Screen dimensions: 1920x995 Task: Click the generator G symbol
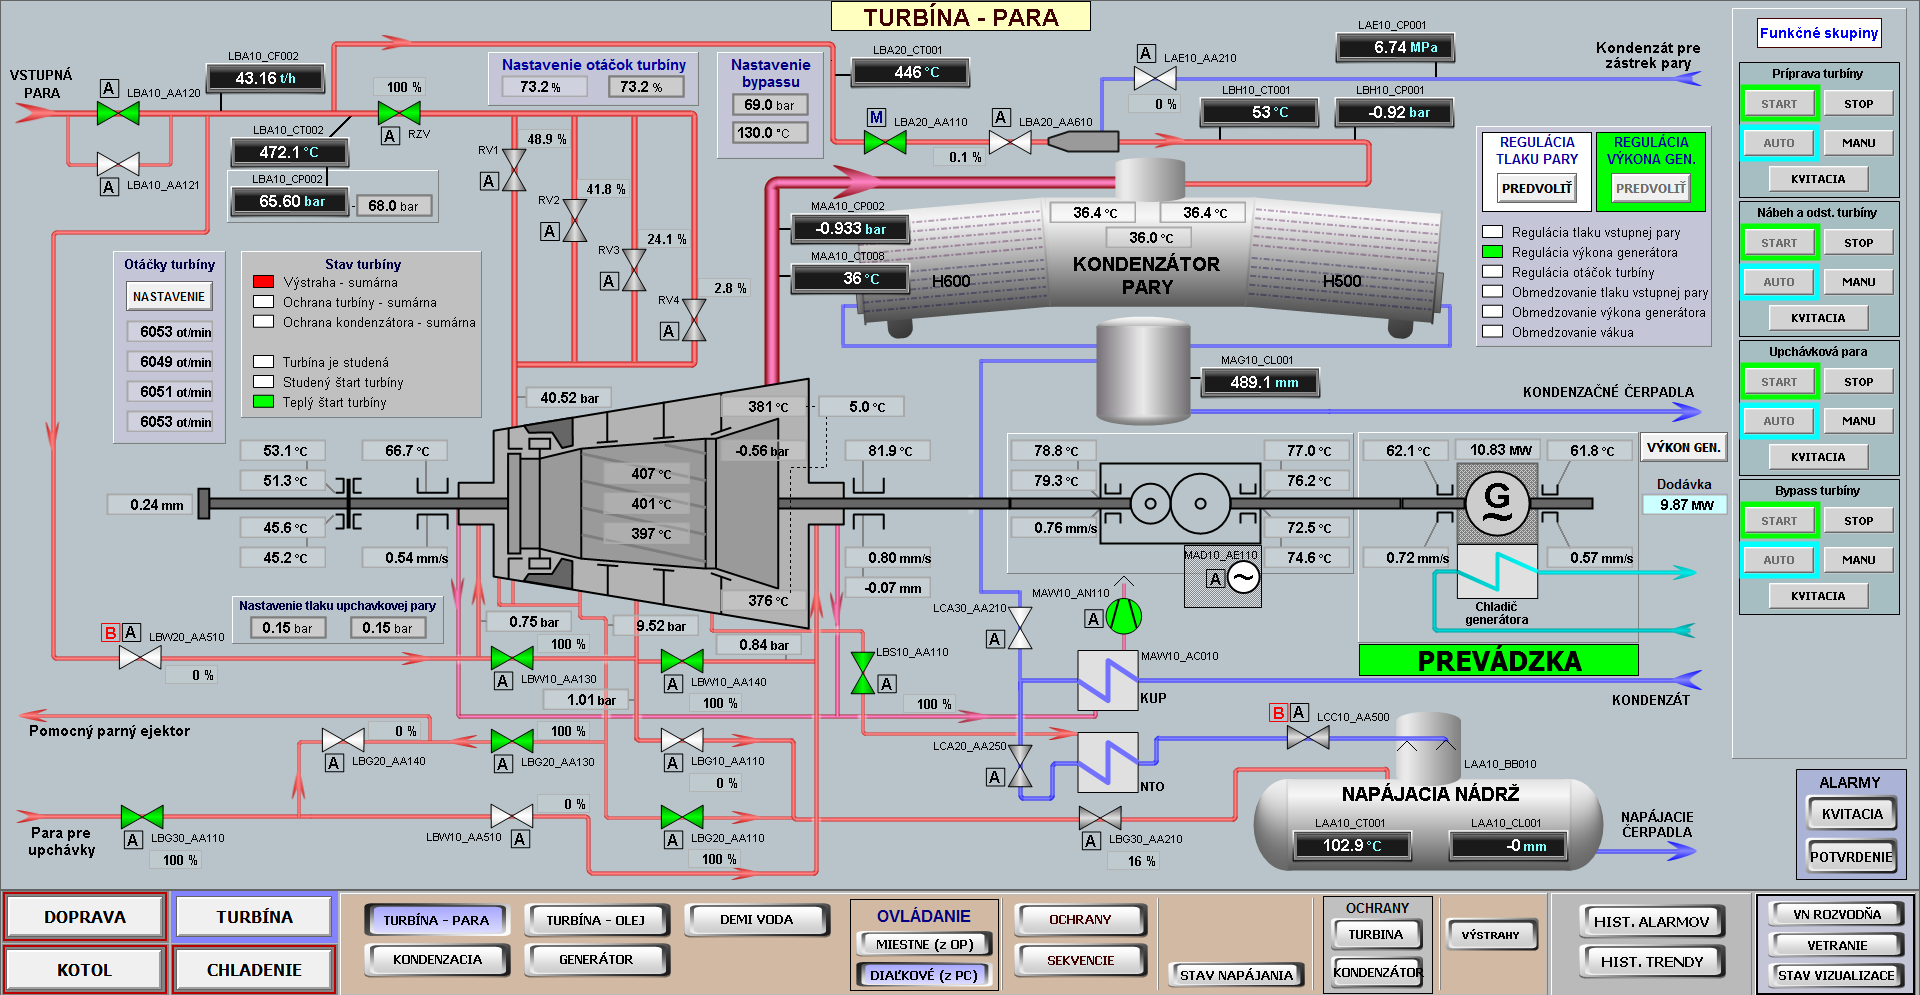[x=1497, y=503]
